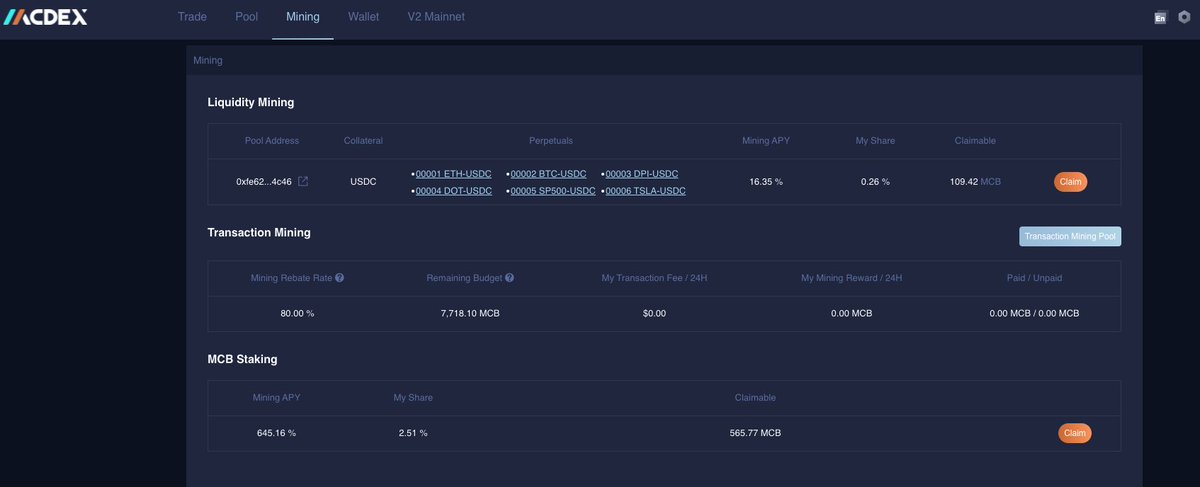
Task: Claim the 565.77 MCB staking reward
Action: click(1075, 433)
